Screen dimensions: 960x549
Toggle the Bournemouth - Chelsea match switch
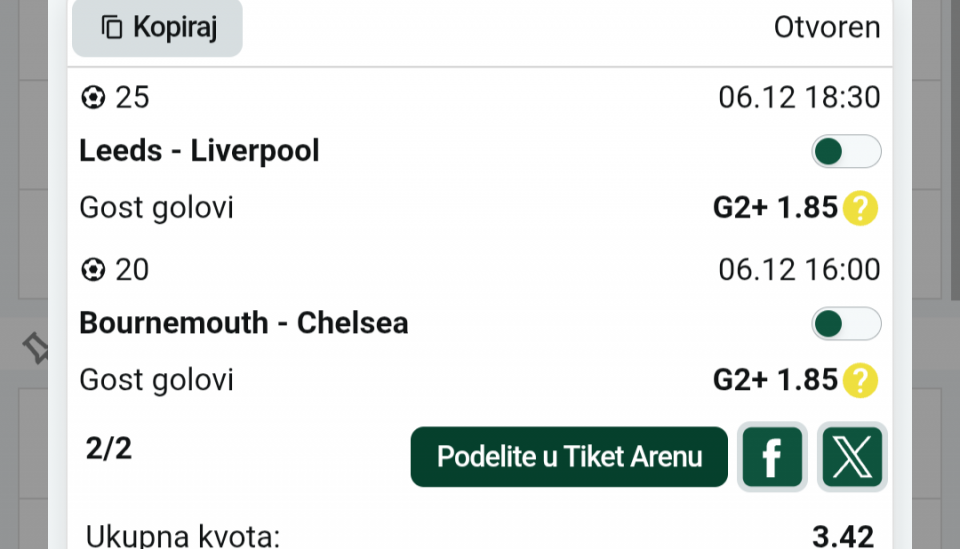(x=846, y=324)
